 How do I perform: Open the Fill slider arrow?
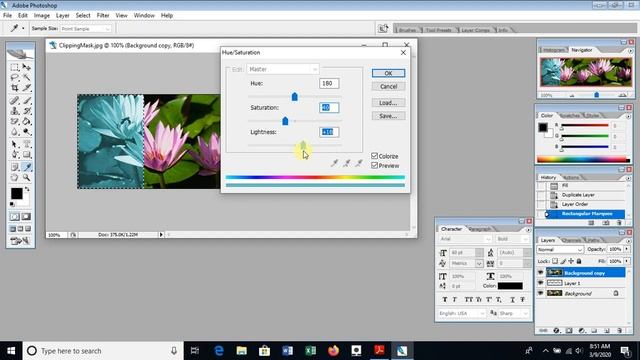pyautogui.click(x=627, y=261)
